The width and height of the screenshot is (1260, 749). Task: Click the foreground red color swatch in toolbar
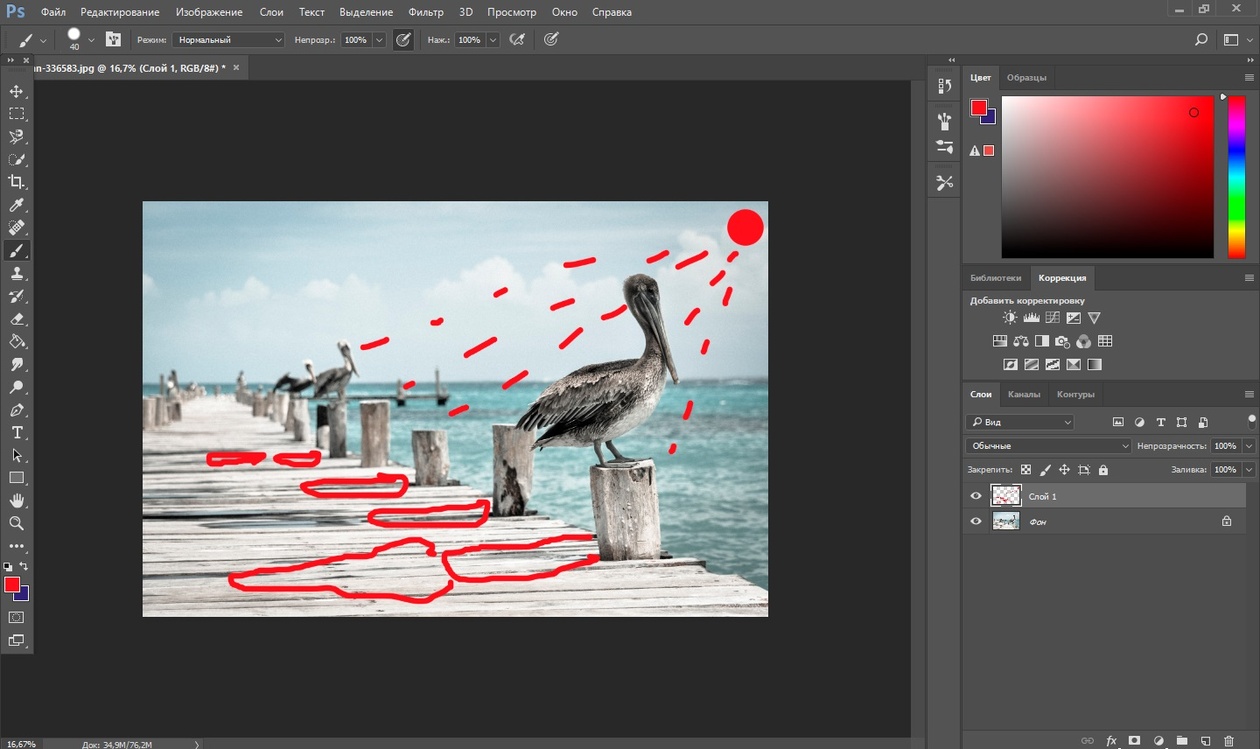point(11,584)
